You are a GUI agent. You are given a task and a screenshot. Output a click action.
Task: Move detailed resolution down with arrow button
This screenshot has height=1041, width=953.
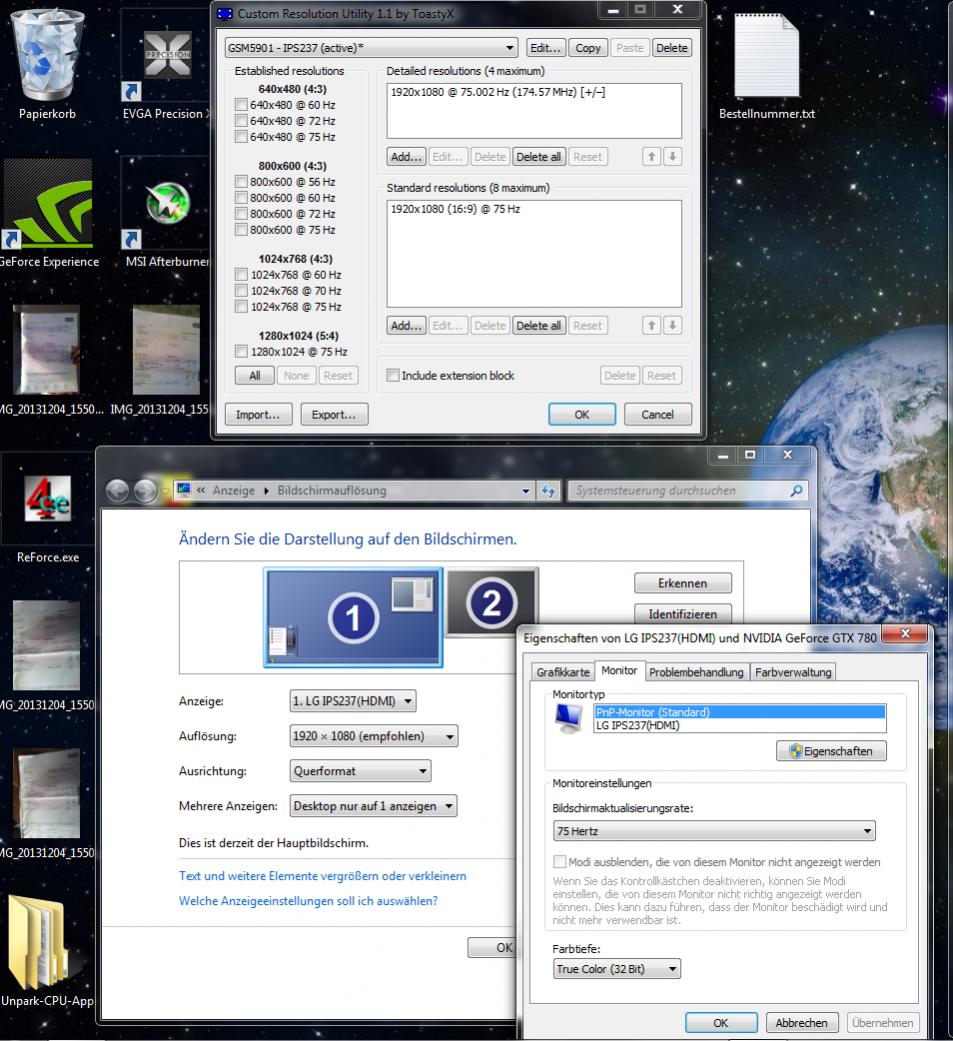(x=673, y=157)
